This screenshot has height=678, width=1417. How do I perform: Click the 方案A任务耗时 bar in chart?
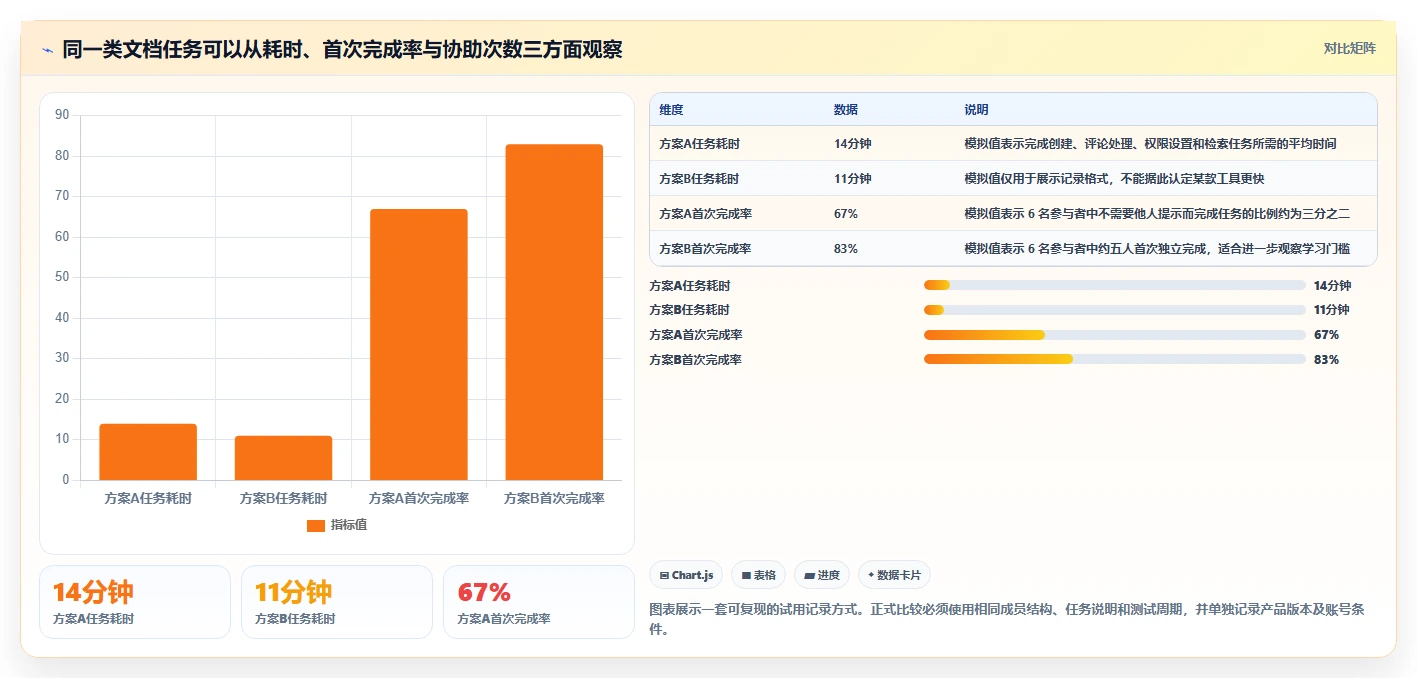(148, 452)
